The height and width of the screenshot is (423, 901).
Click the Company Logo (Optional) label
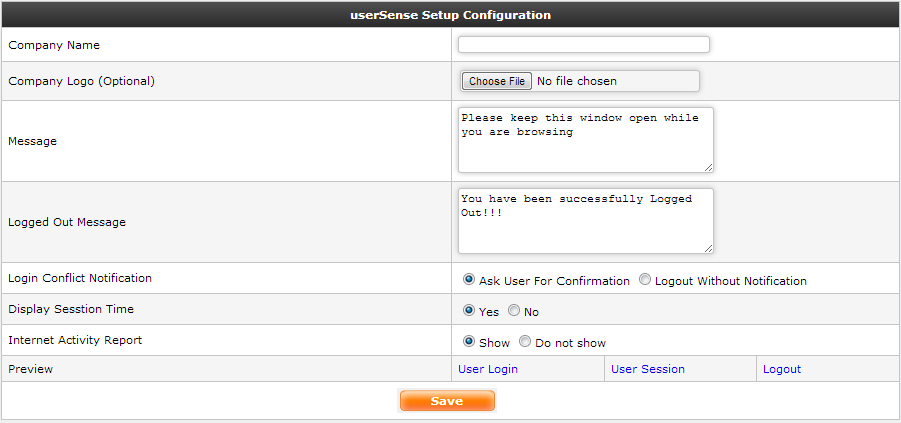click(x=82, y=81)
